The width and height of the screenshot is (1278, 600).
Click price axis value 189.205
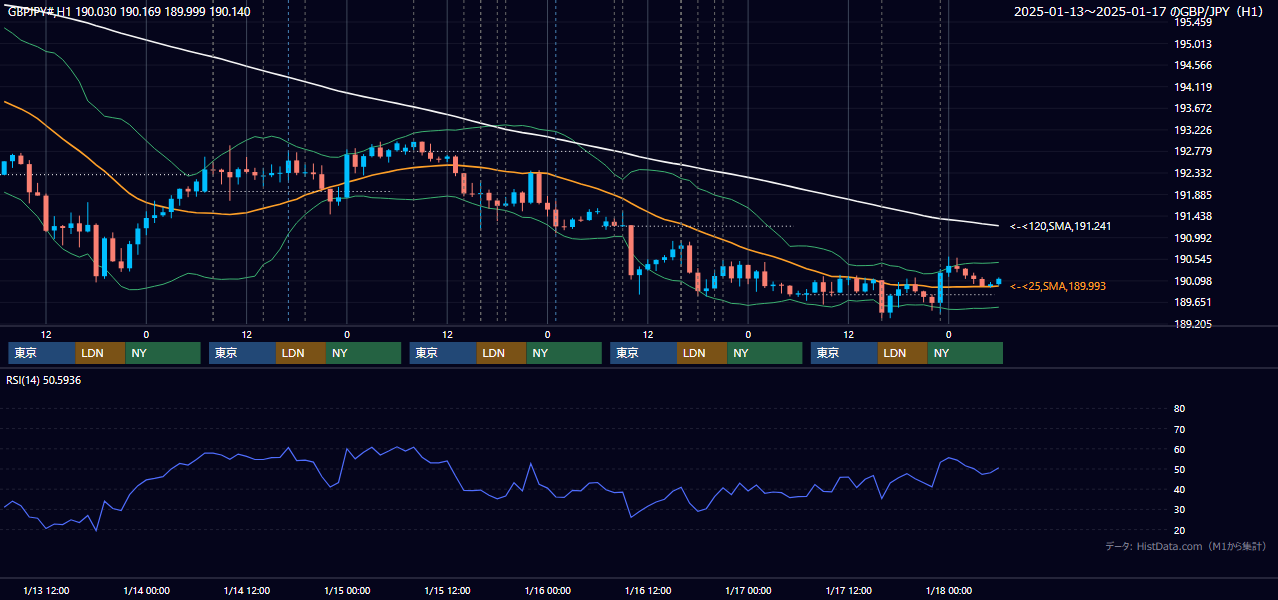click(x=1193, y=324)
